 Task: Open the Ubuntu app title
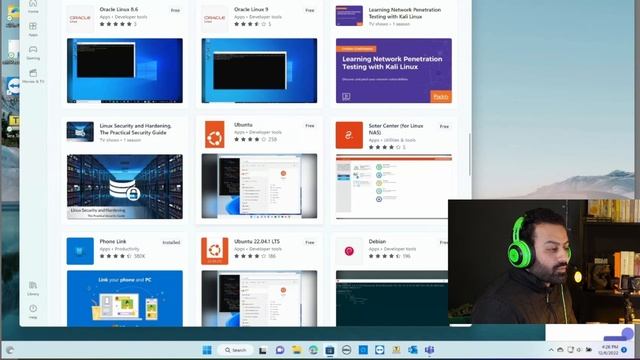243,124
